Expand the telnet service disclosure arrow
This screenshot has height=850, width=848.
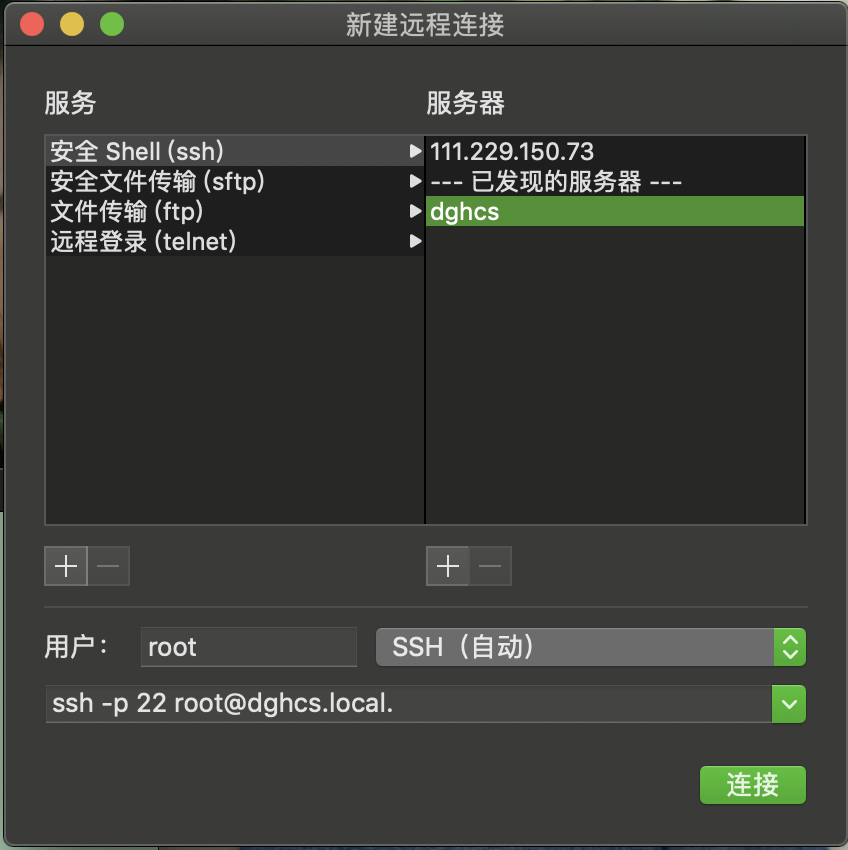pyautogui.click(x=415, y=241)
